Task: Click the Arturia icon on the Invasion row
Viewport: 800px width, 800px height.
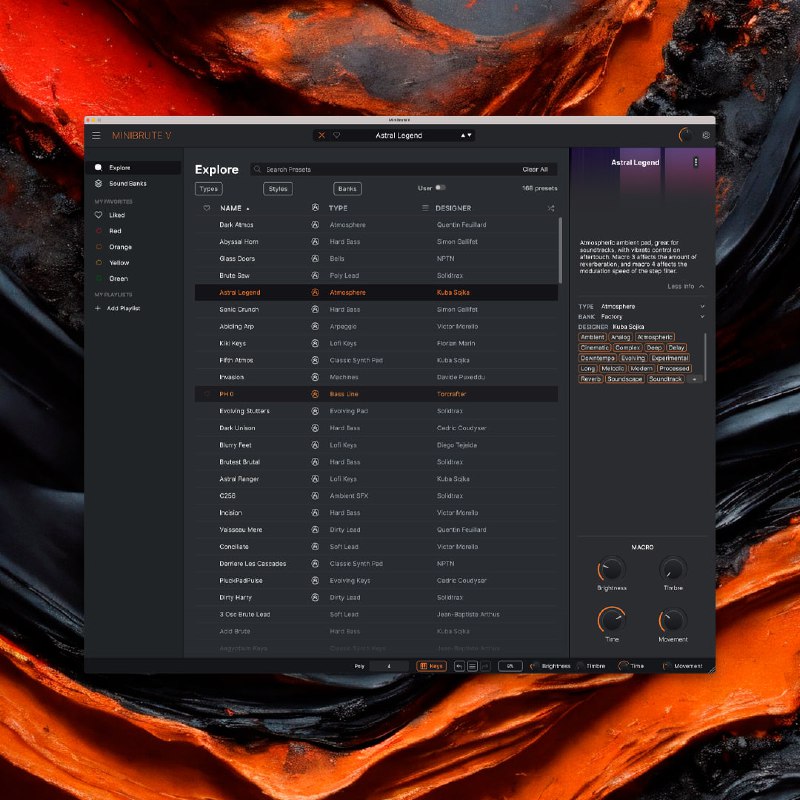Action: [x=315, y=377]
